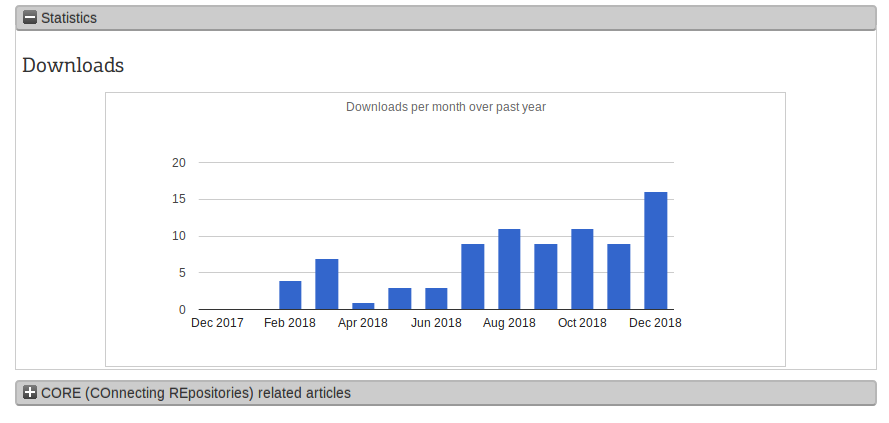Screen dimensions: 889x423
Task: Click the Dec 2017 x-axis label
Action: (x=217, y=323)
